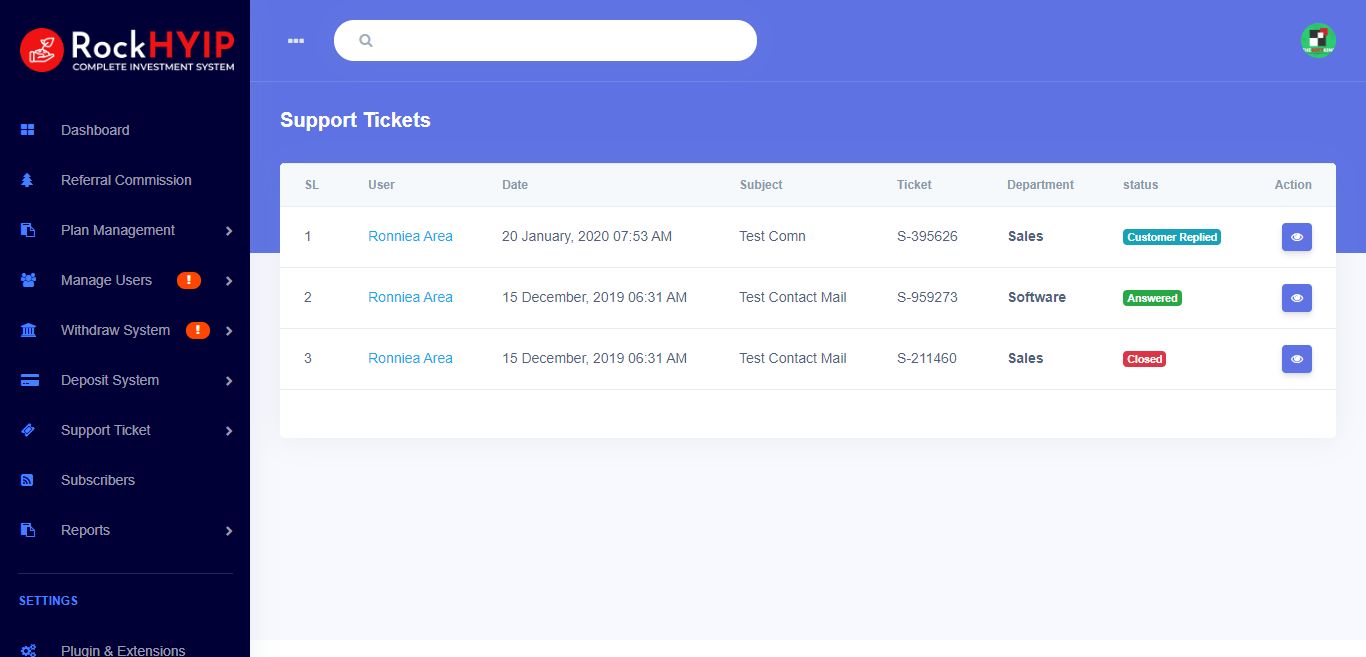Viewport: 1366px width, 657px height.
Task: Click the Manage Users alert badge
Action: pyautogui.click(x=189, y=280)
